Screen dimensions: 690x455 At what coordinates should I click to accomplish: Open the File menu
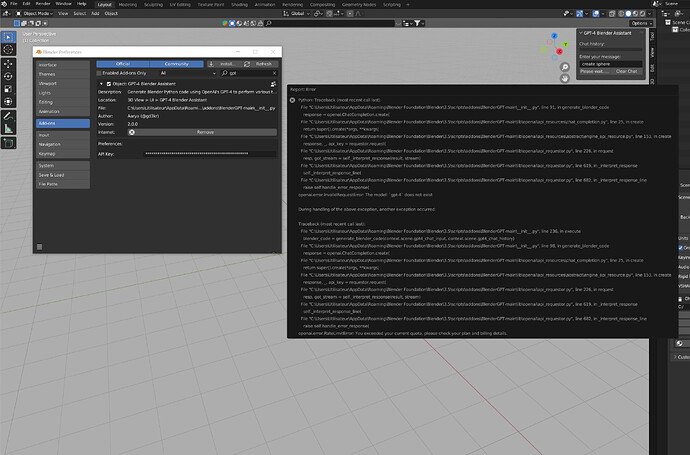coord(14,4)
